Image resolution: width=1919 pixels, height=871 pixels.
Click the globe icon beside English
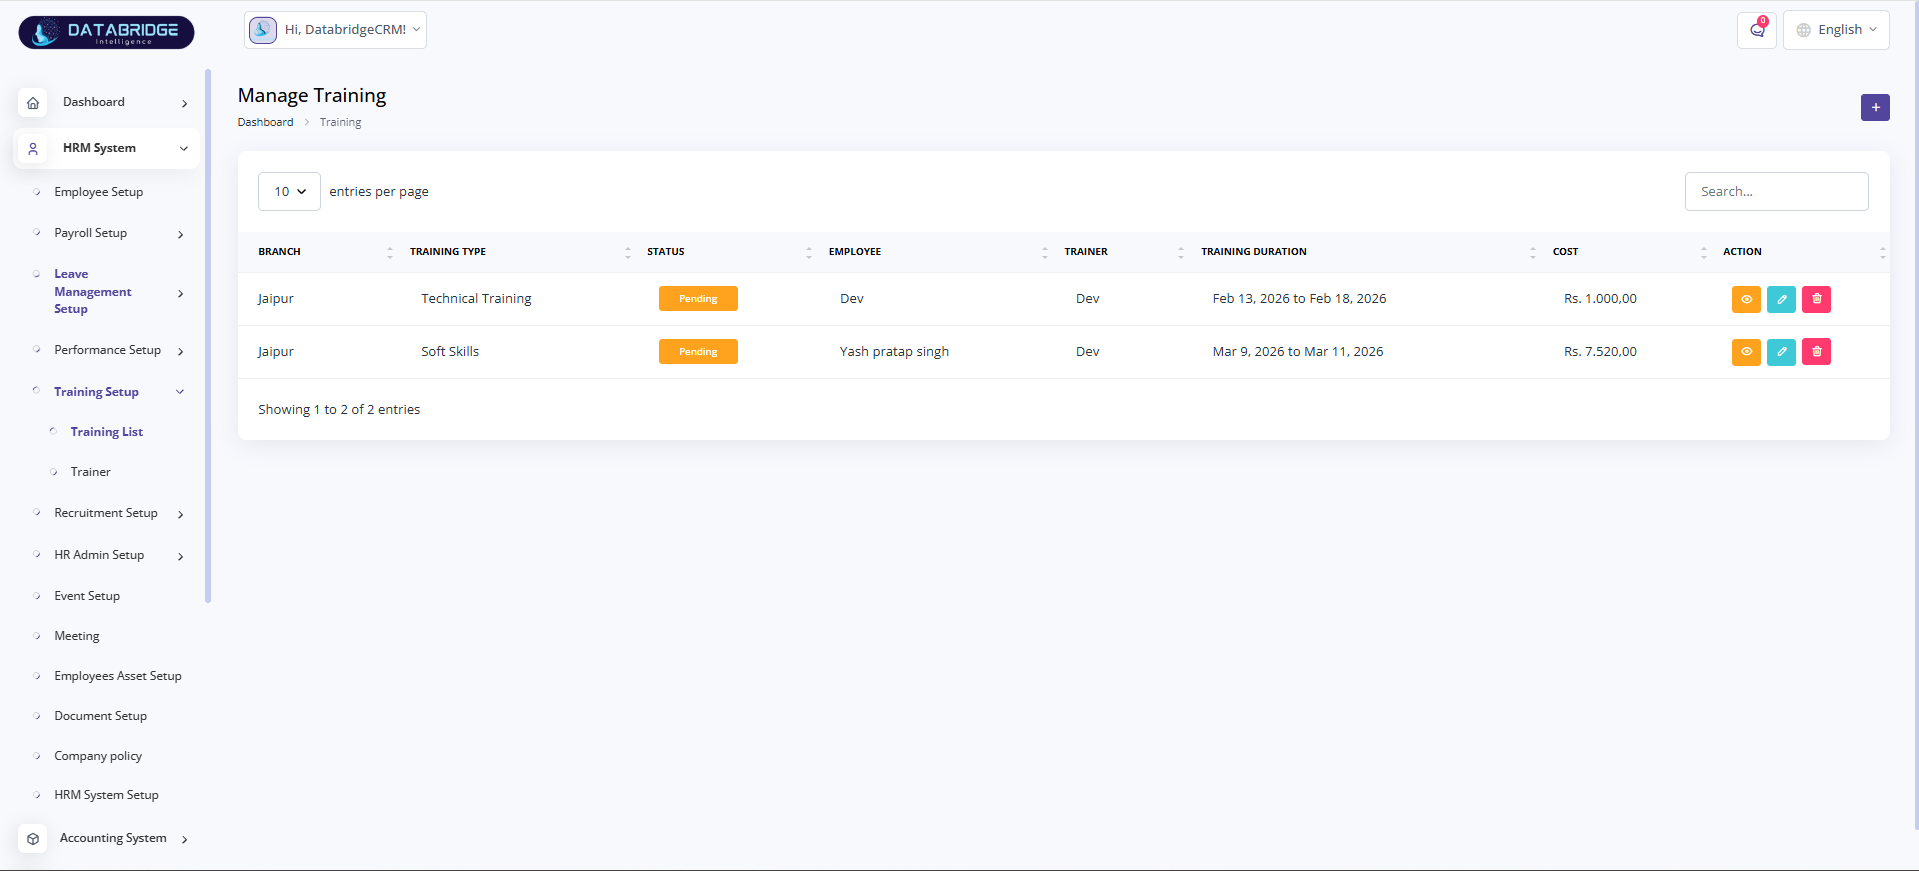1804,30
